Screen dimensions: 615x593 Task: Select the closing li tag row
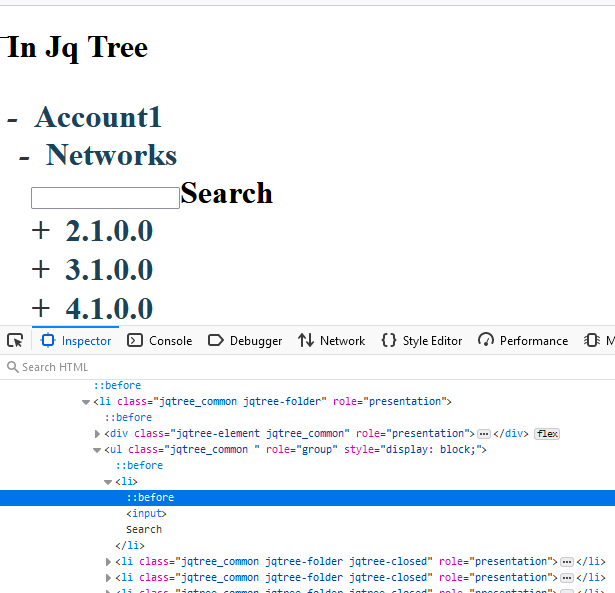[130, 546]
